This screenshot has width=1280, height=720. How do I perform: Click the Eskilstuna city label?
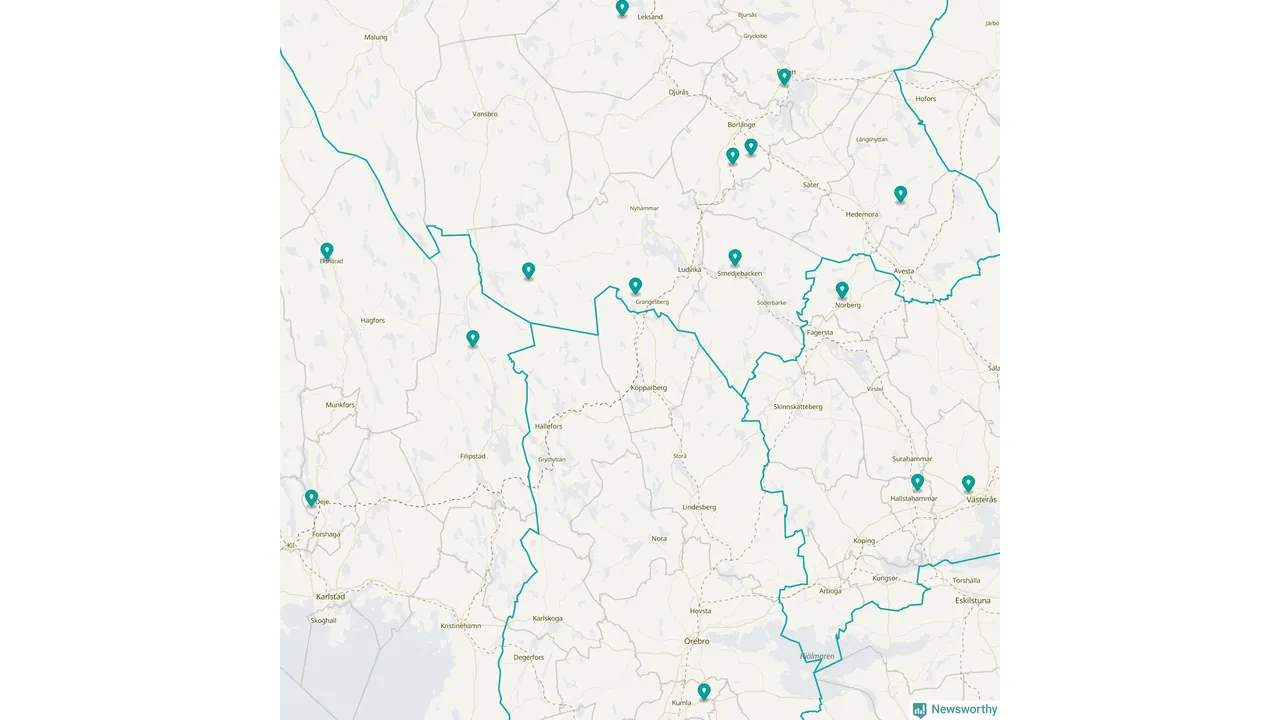pyautogui.click(x=972, y=601)
